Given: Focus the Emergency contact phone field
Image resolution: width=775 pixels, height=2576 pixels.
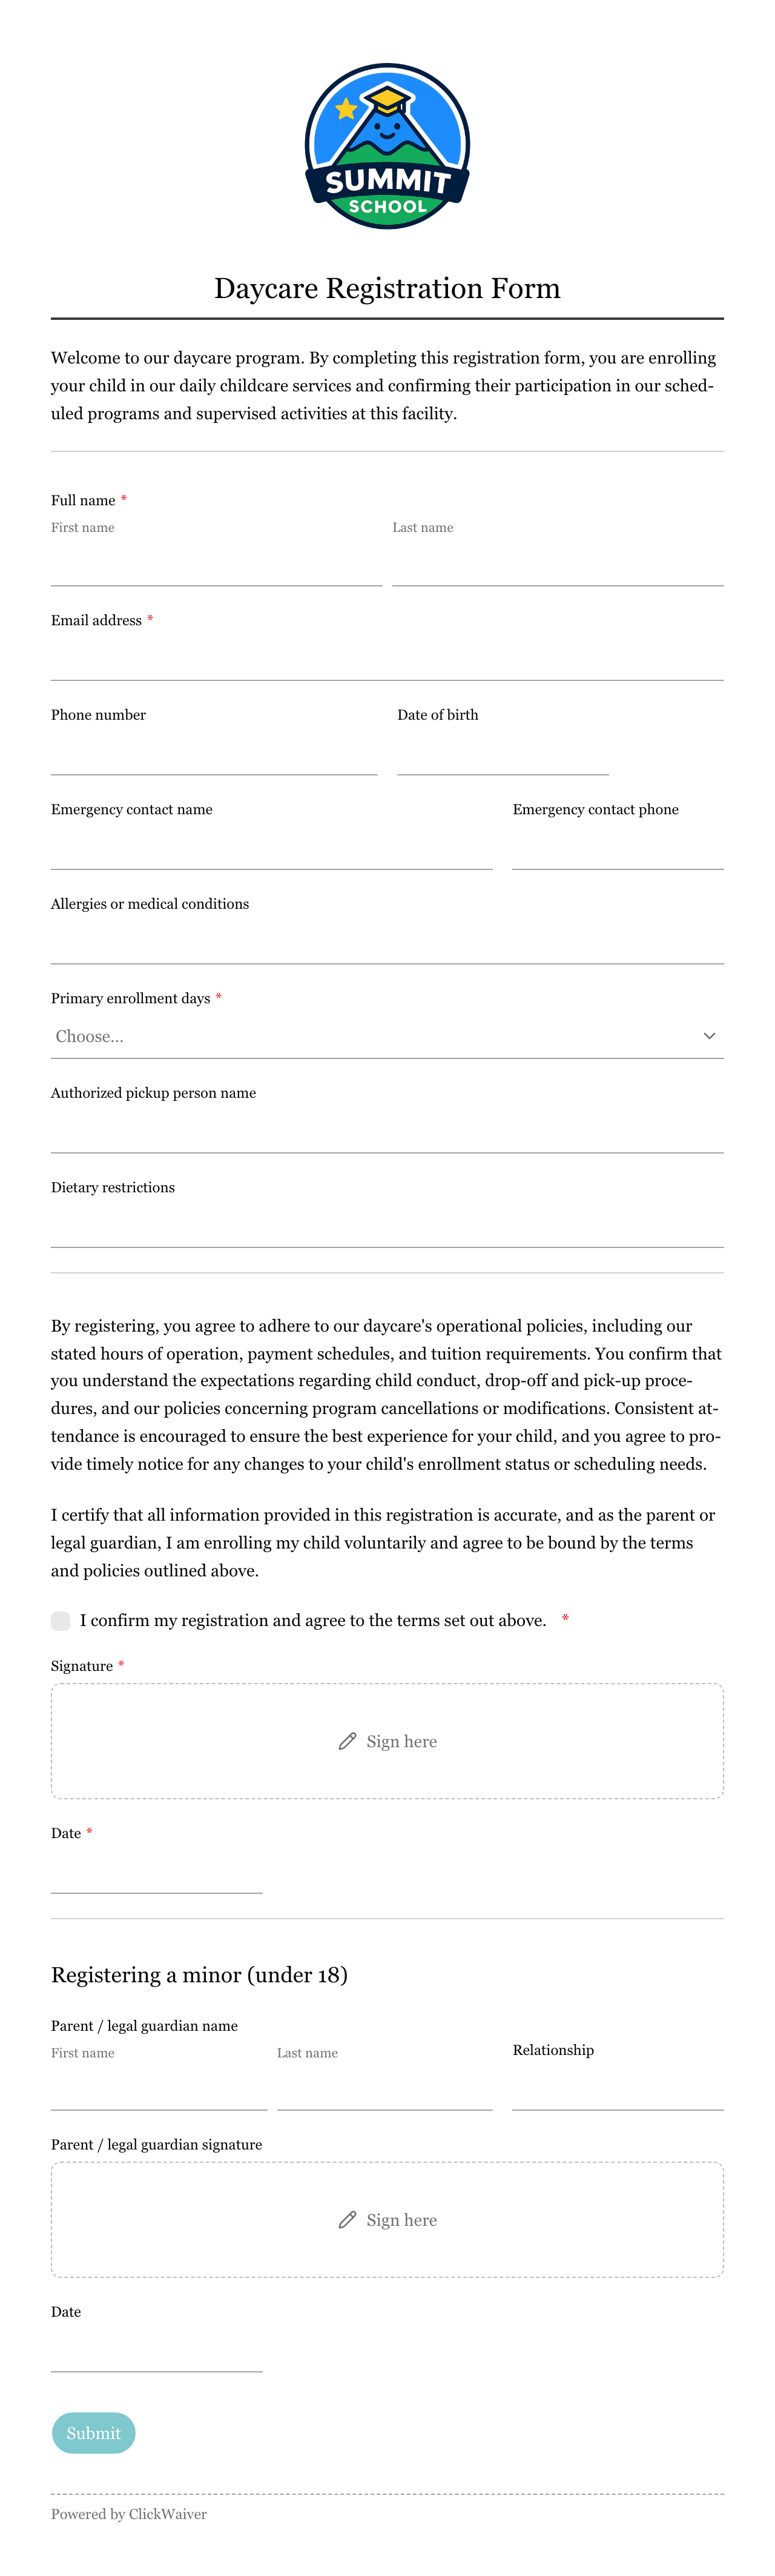Looking at the screenshot, I should point(618,848).
